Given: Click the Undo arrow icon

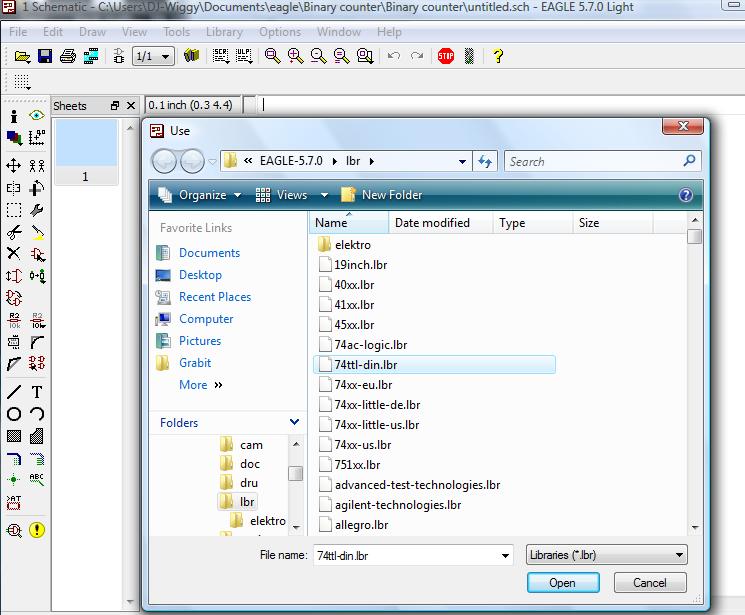Looking at the screenshot, I should coord(393,56).
